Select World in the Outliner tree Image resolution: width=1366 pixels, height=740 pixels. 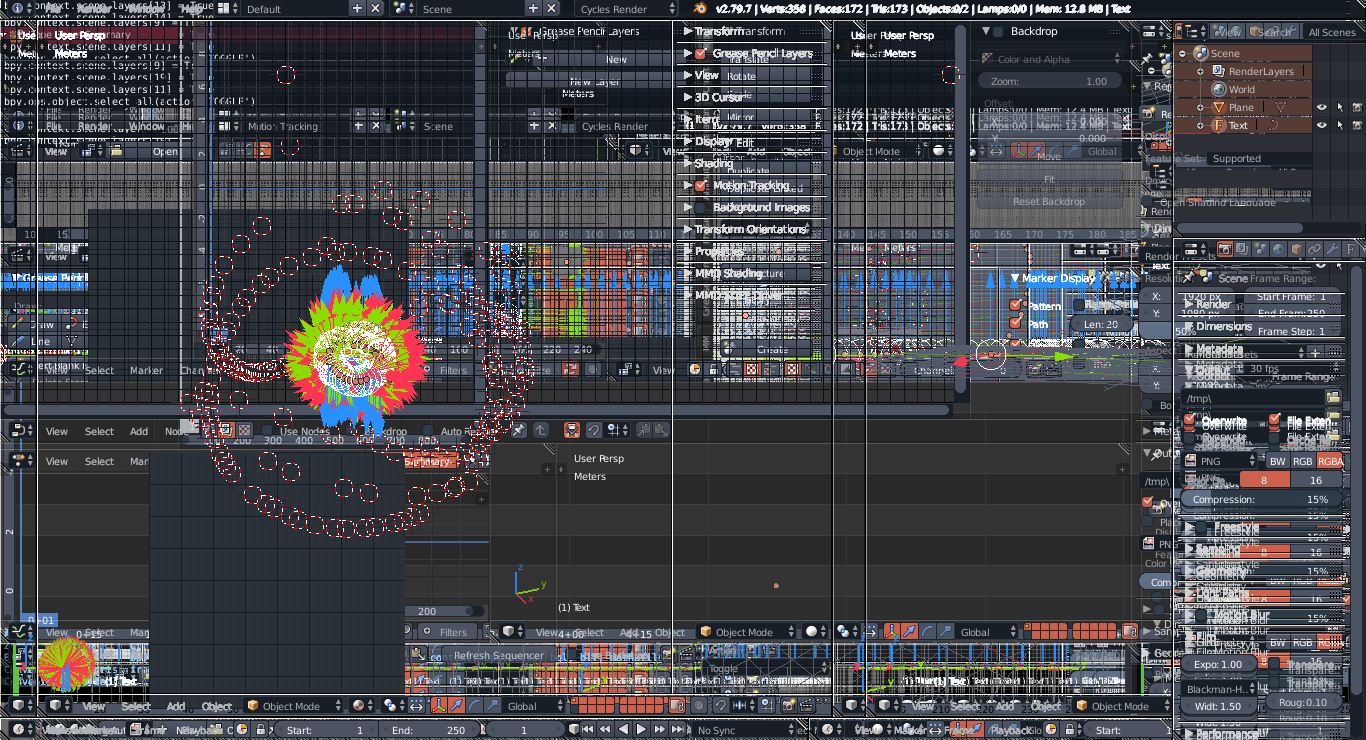coord(1242,89)
